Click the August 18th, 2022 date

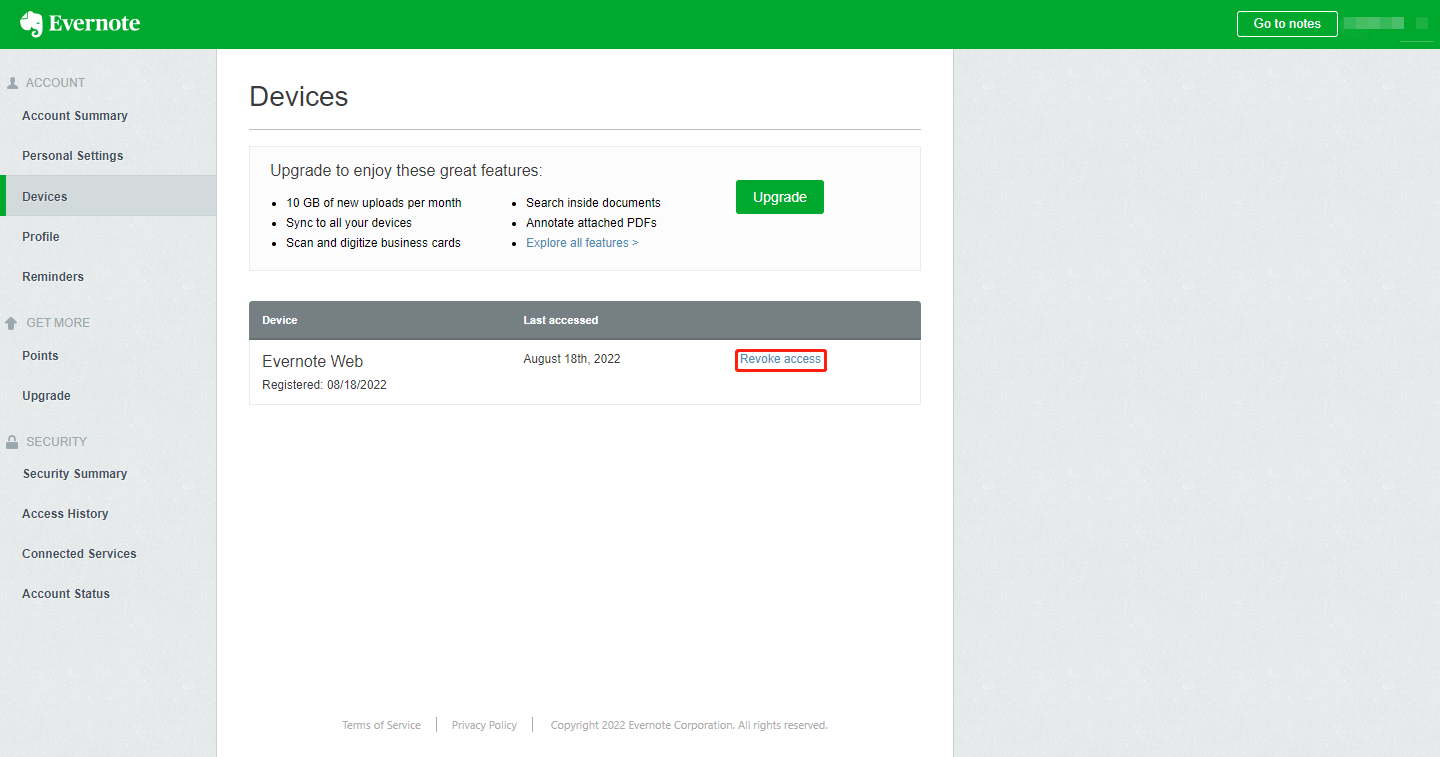(572, 359)
